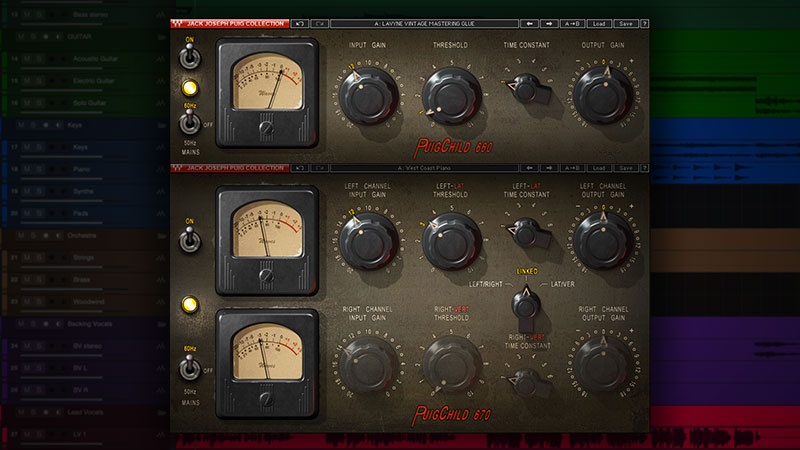Select the Solo Guitar track in track list
The height and width of the screenshot is (450, 800).
89,103
